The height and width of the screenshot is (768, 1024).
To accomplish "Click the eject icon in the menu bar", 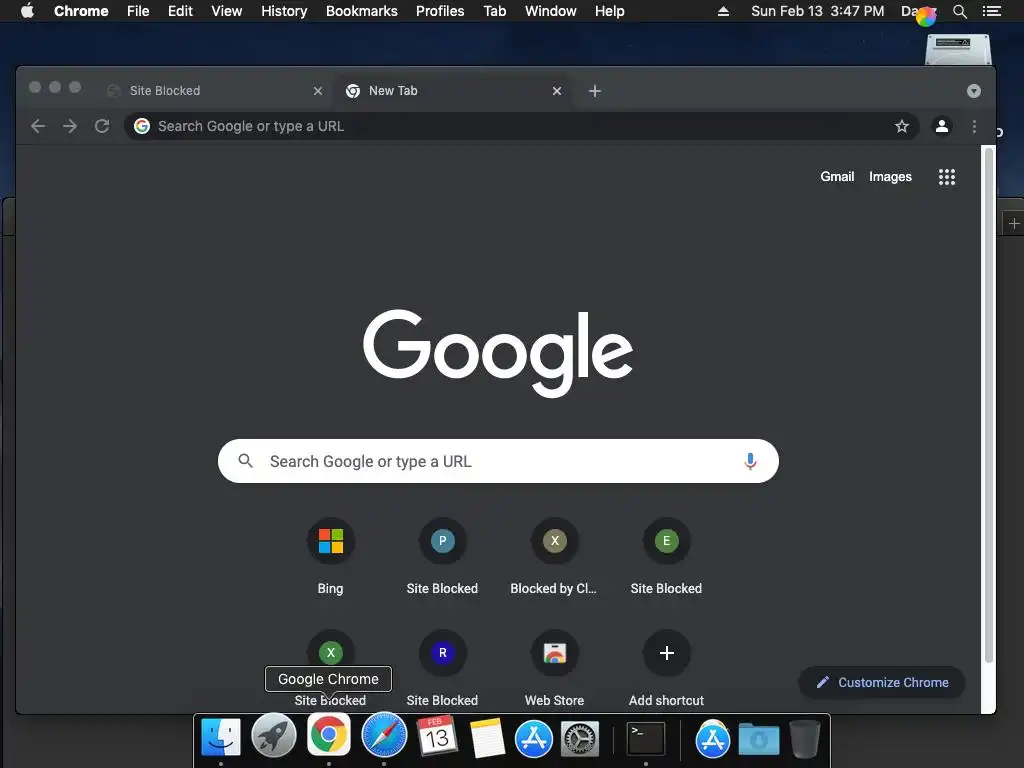I will click(x=723, y=11).
